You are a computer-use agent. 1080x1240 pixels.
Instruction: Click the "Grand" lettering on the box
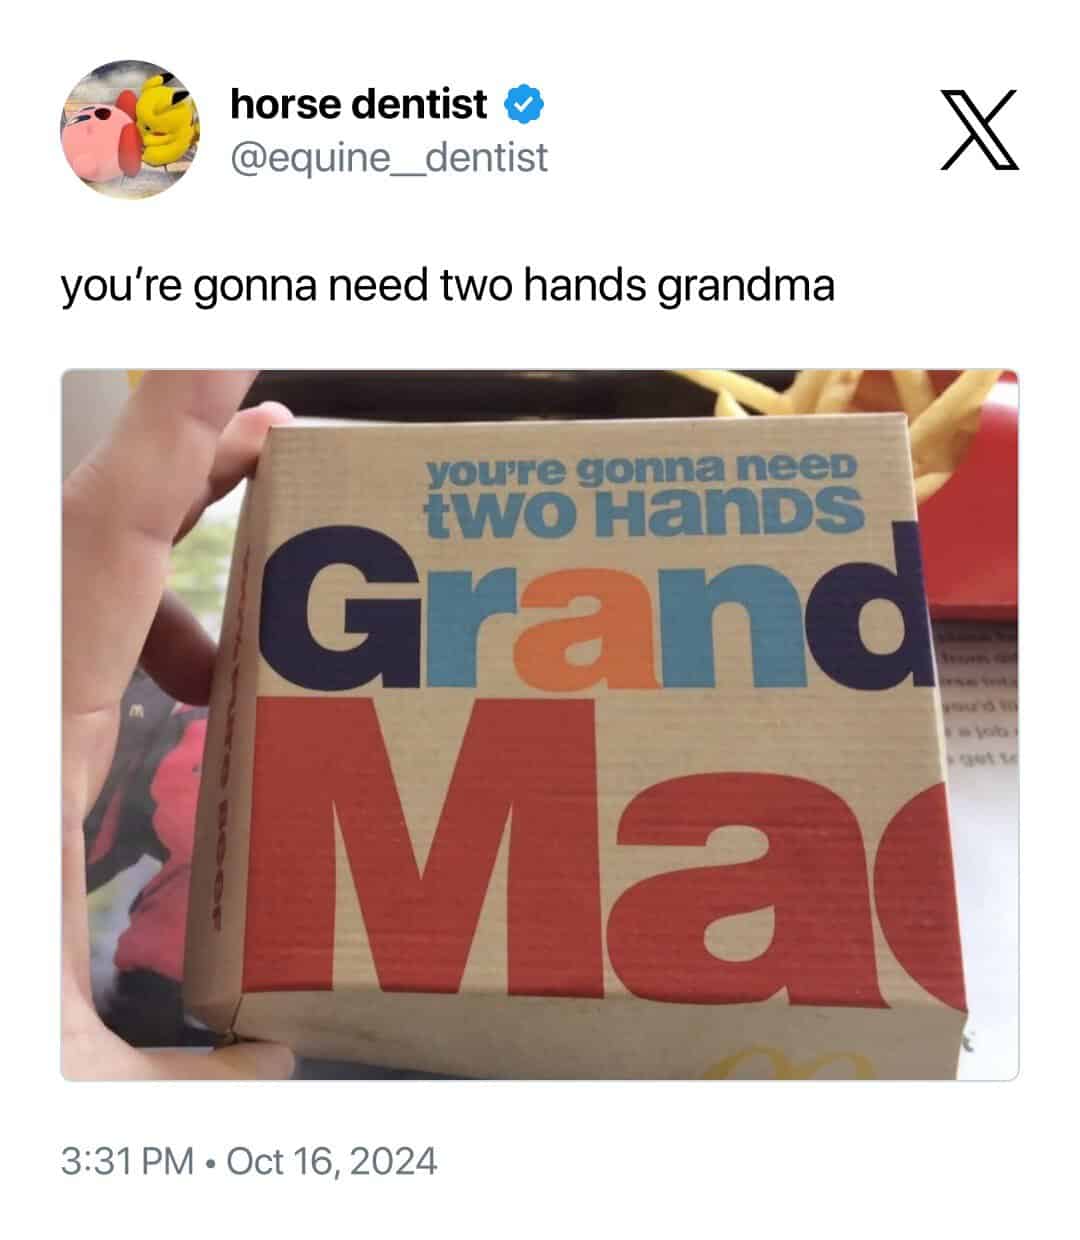[x=590, y=615]
